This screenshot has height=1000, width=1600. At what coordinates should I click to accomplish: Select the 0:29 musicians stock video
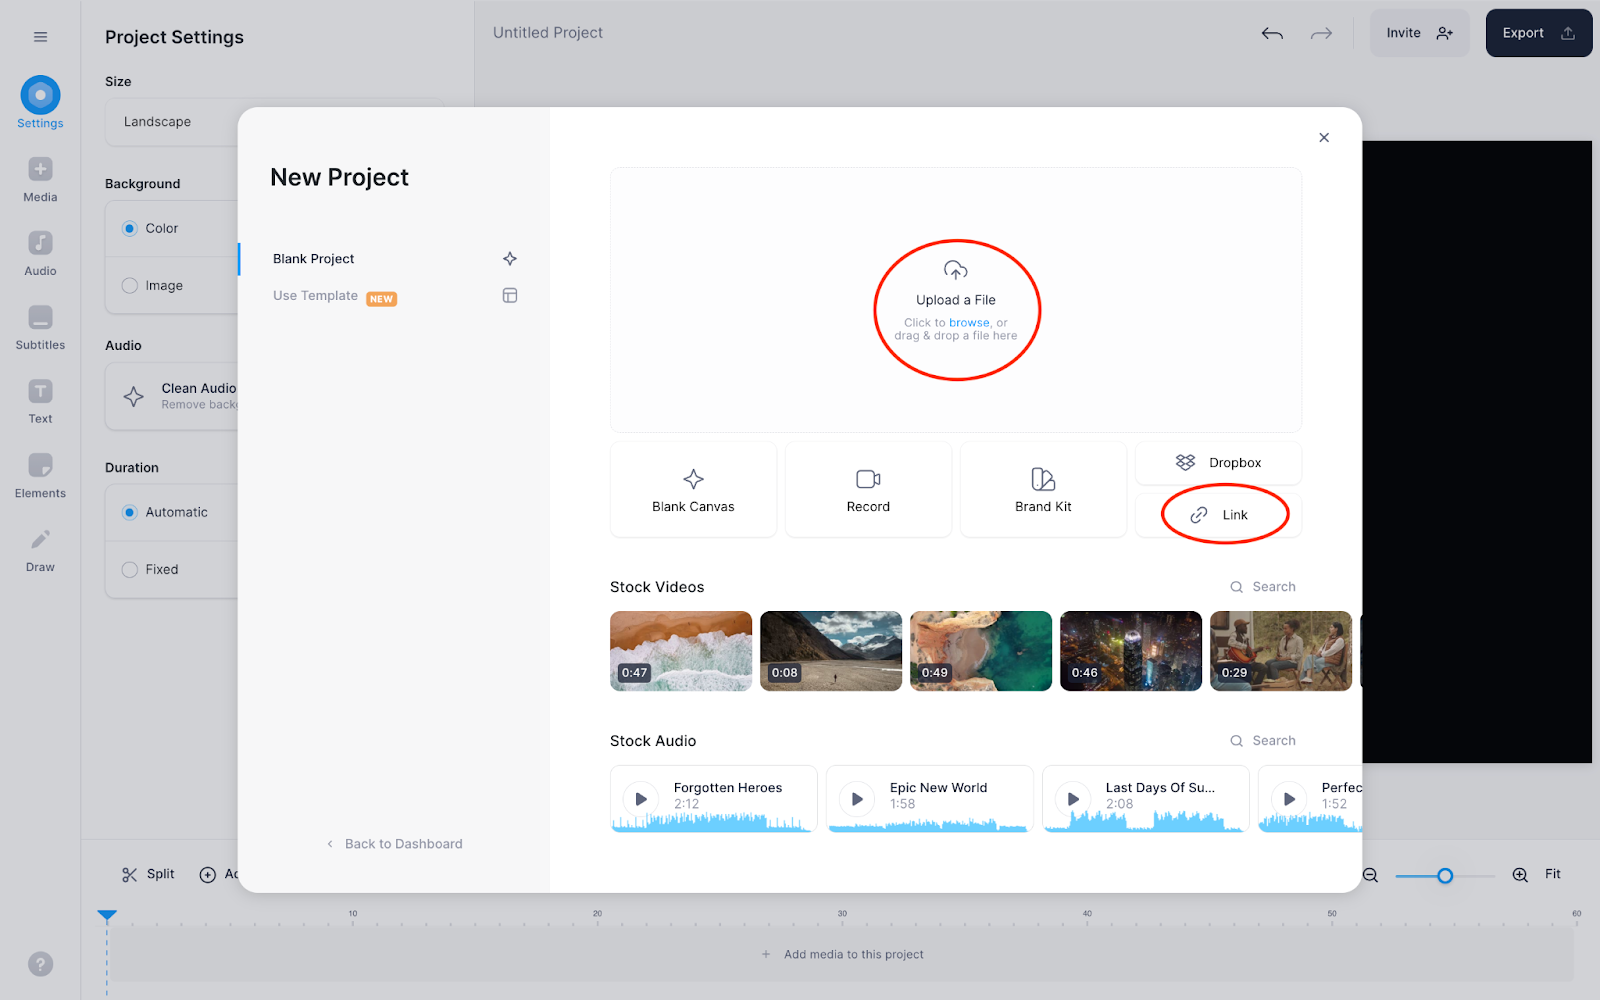click(1281, 651)
